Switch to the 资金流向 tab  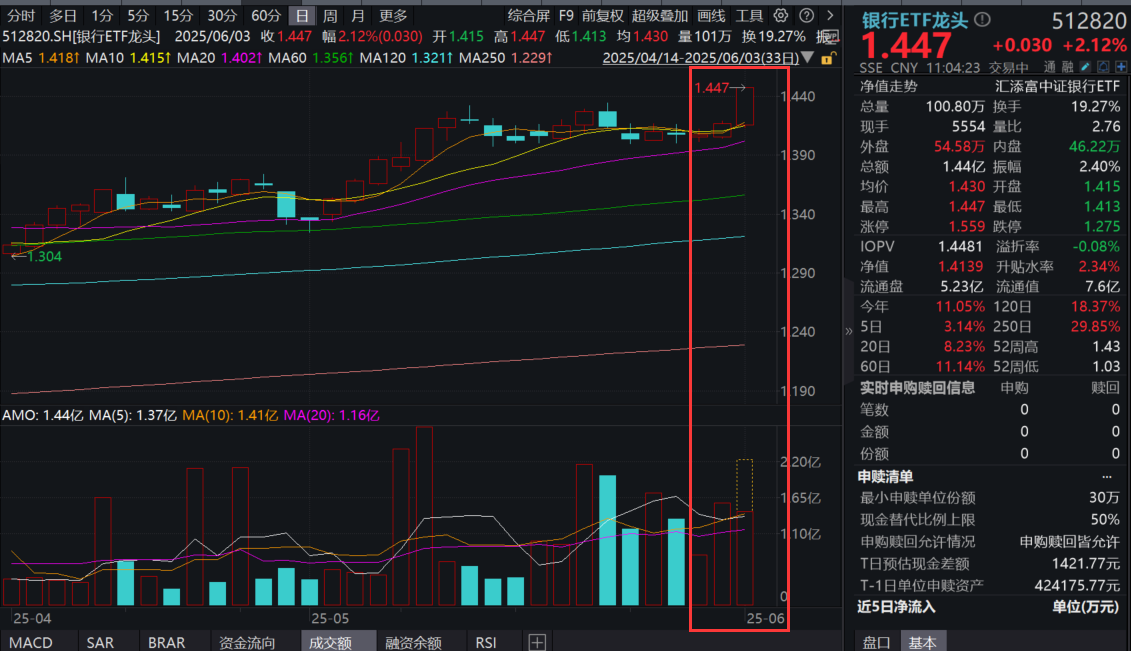pyautogui.click(x=247, y=642)
